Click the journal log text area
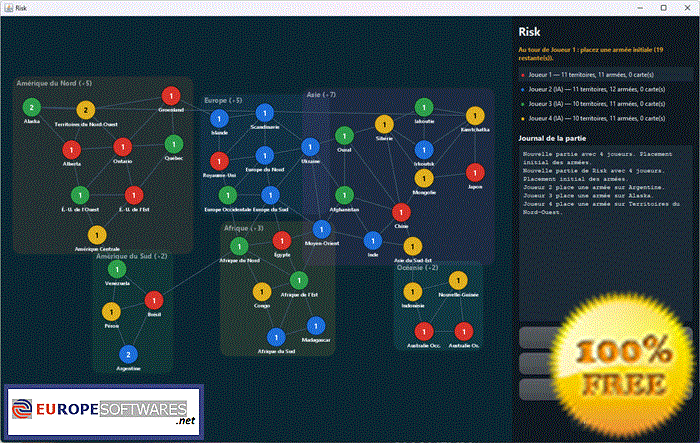This screenshot has height=443, width=700. click(605, 232)
